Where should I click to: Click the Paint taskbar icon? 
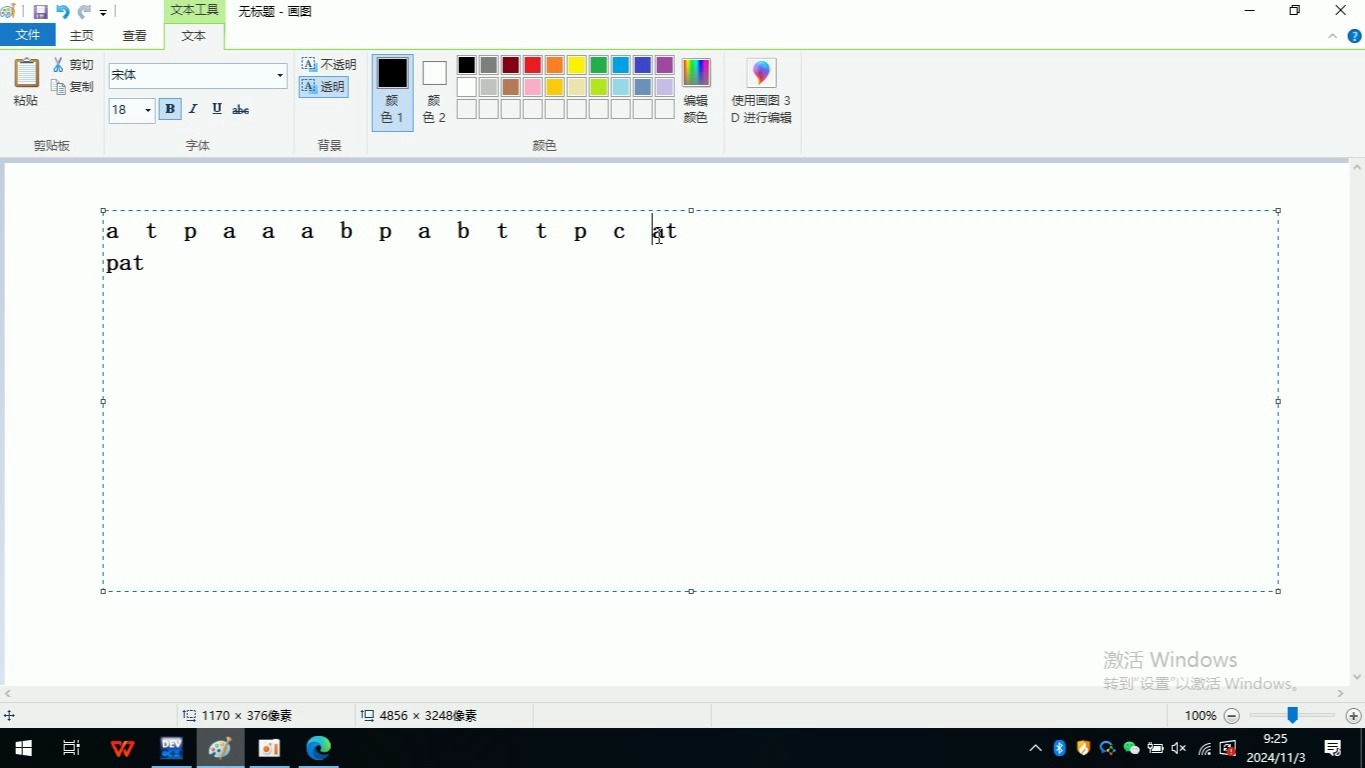220,748
